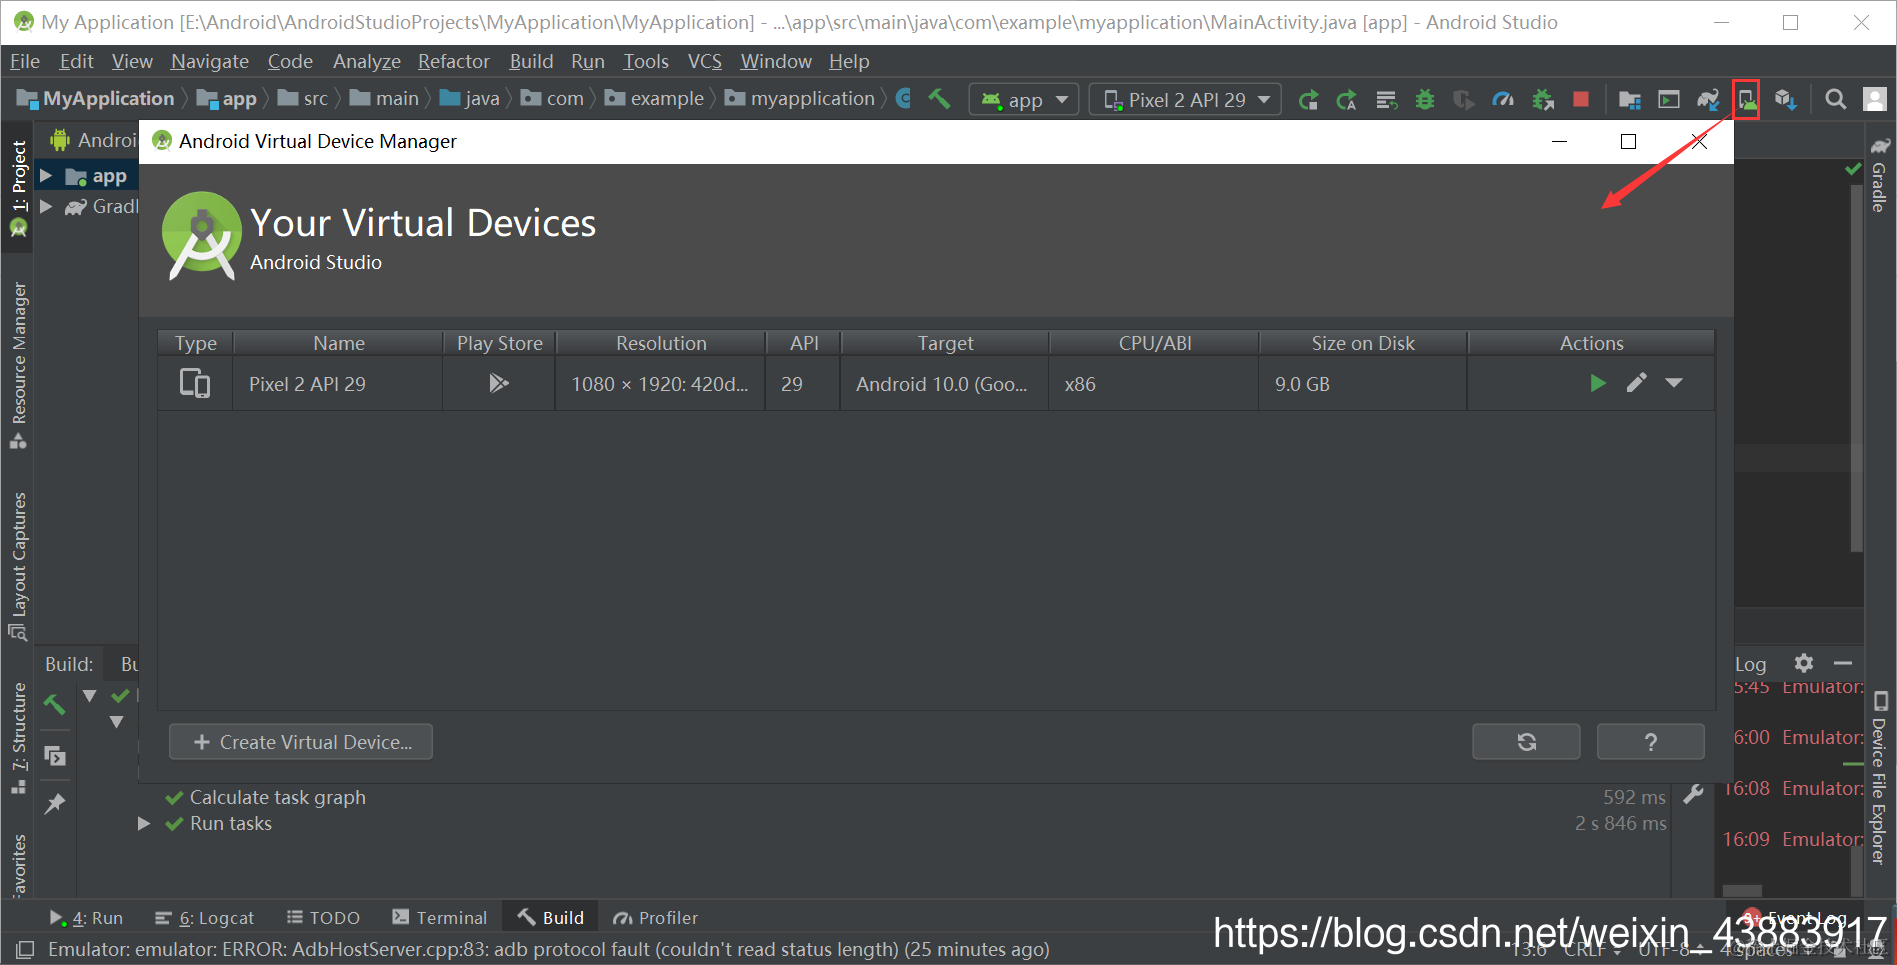
Task: Open actions dropdown arrow for Pixel 2 API 29
Action: (x=1674, y=383)
